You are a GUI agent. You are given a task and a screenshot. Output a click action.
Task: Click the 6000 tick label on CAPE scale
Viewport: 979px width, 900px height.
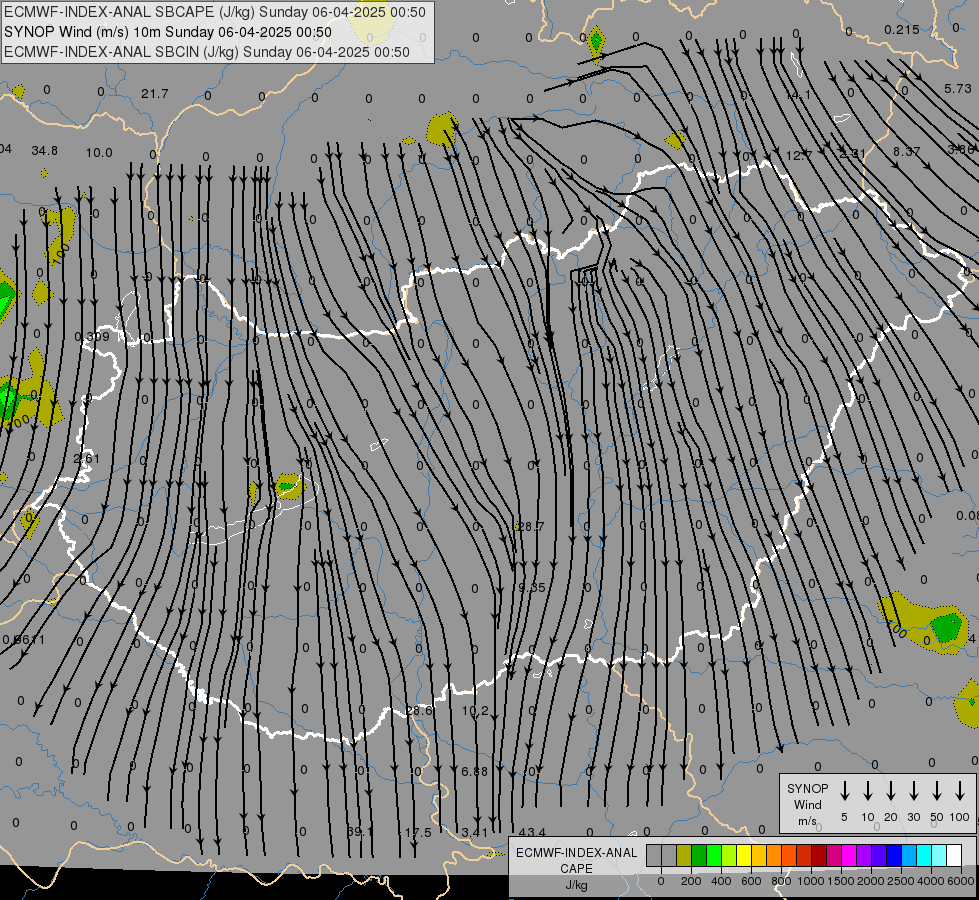pyautogui.click(x=961, y=881)
